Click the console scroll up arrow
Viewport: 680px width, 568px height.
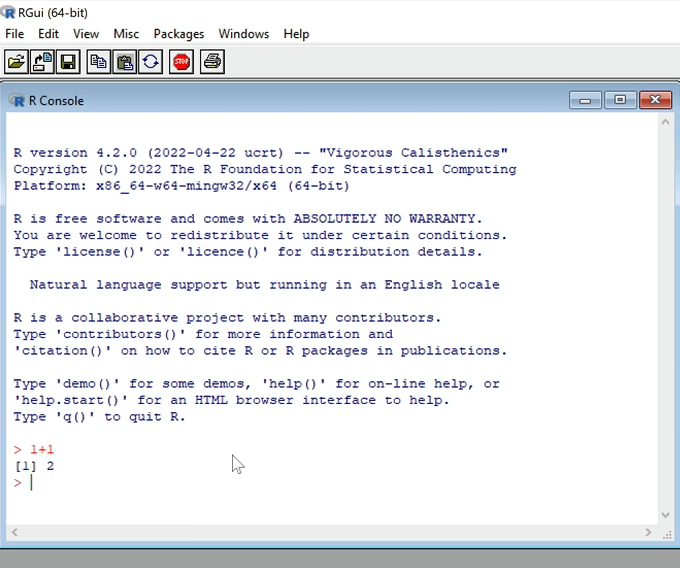[x=665, y=122]
